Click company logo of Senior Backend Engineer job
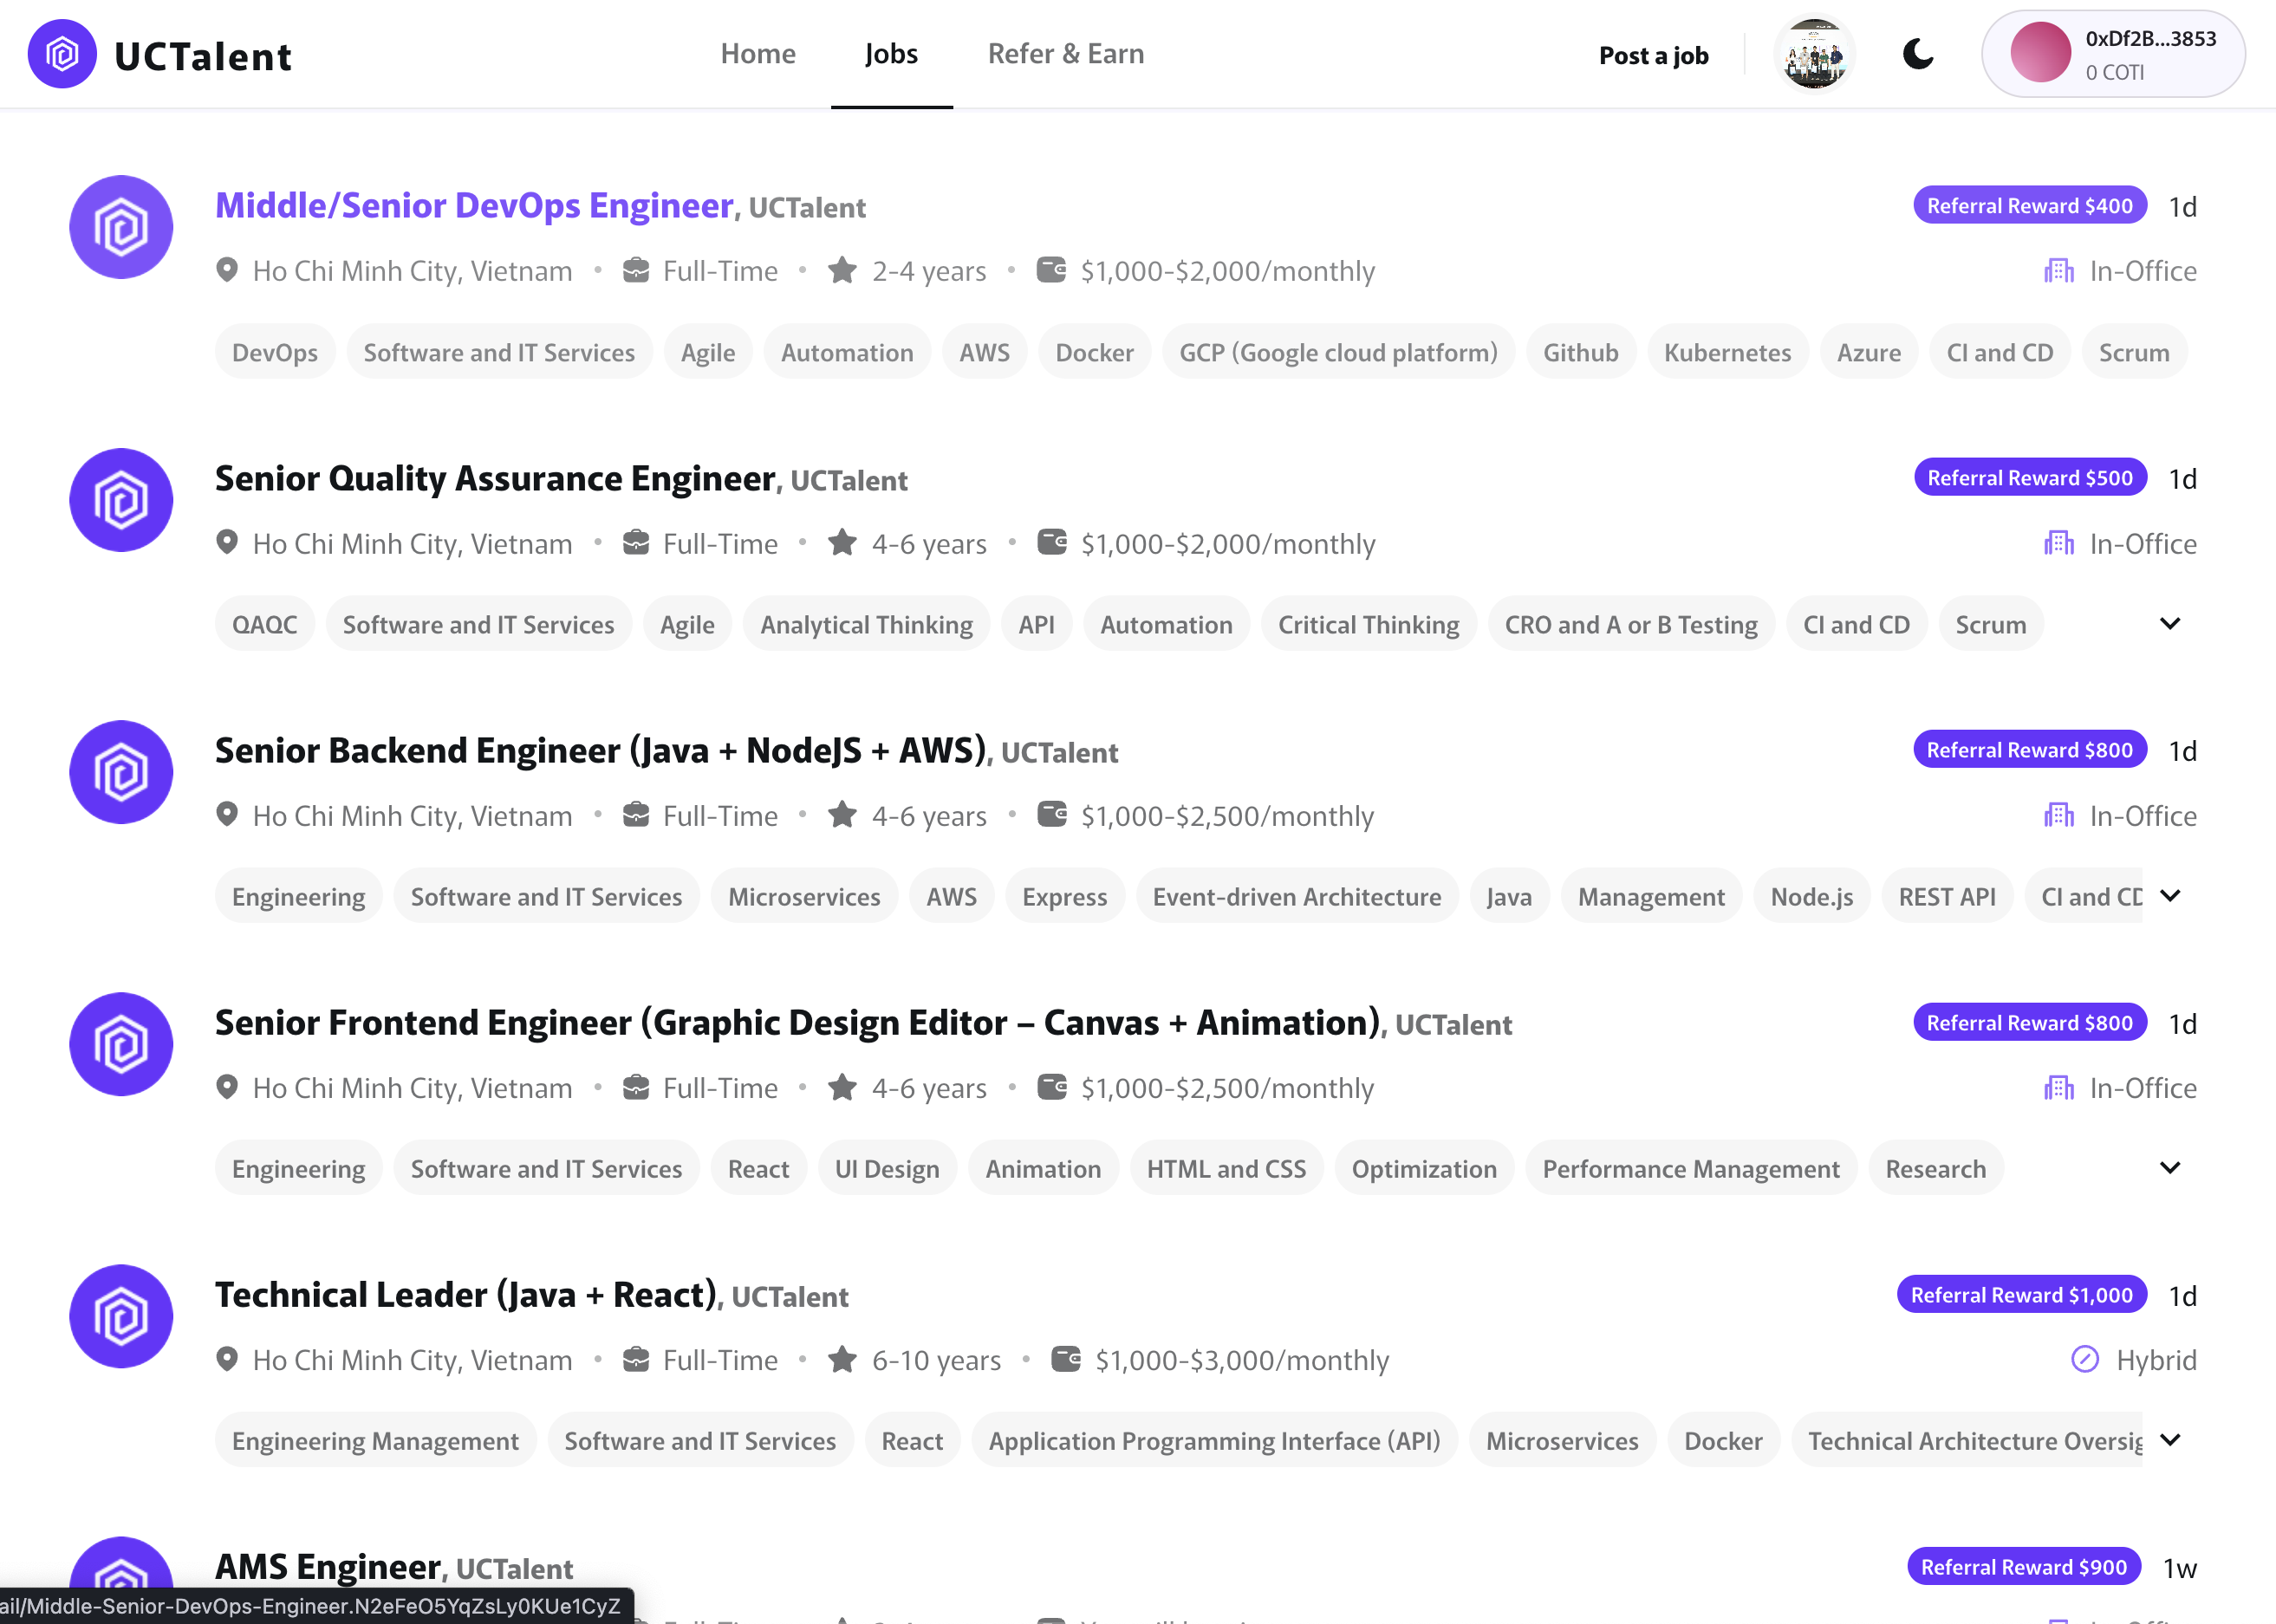The height and width of the screenshot is (1624, 2276). click(121, 772)
